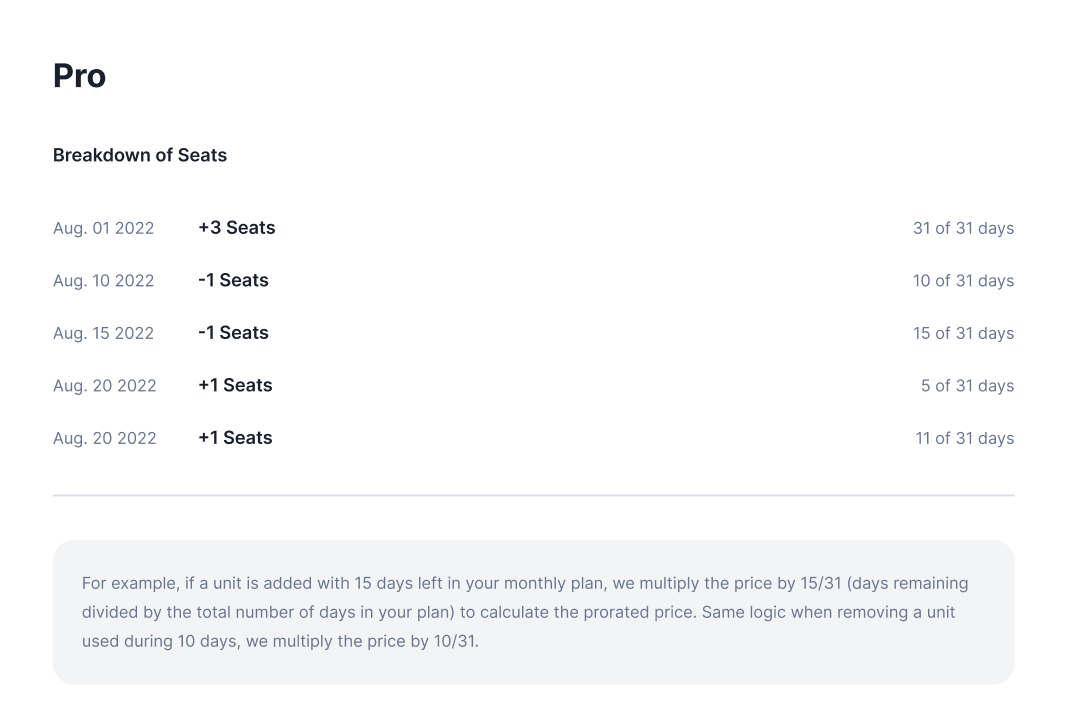Screen dimensions: 1068x718
Task: Click the Aug. 15 2022 date
Action: point(104,333)
